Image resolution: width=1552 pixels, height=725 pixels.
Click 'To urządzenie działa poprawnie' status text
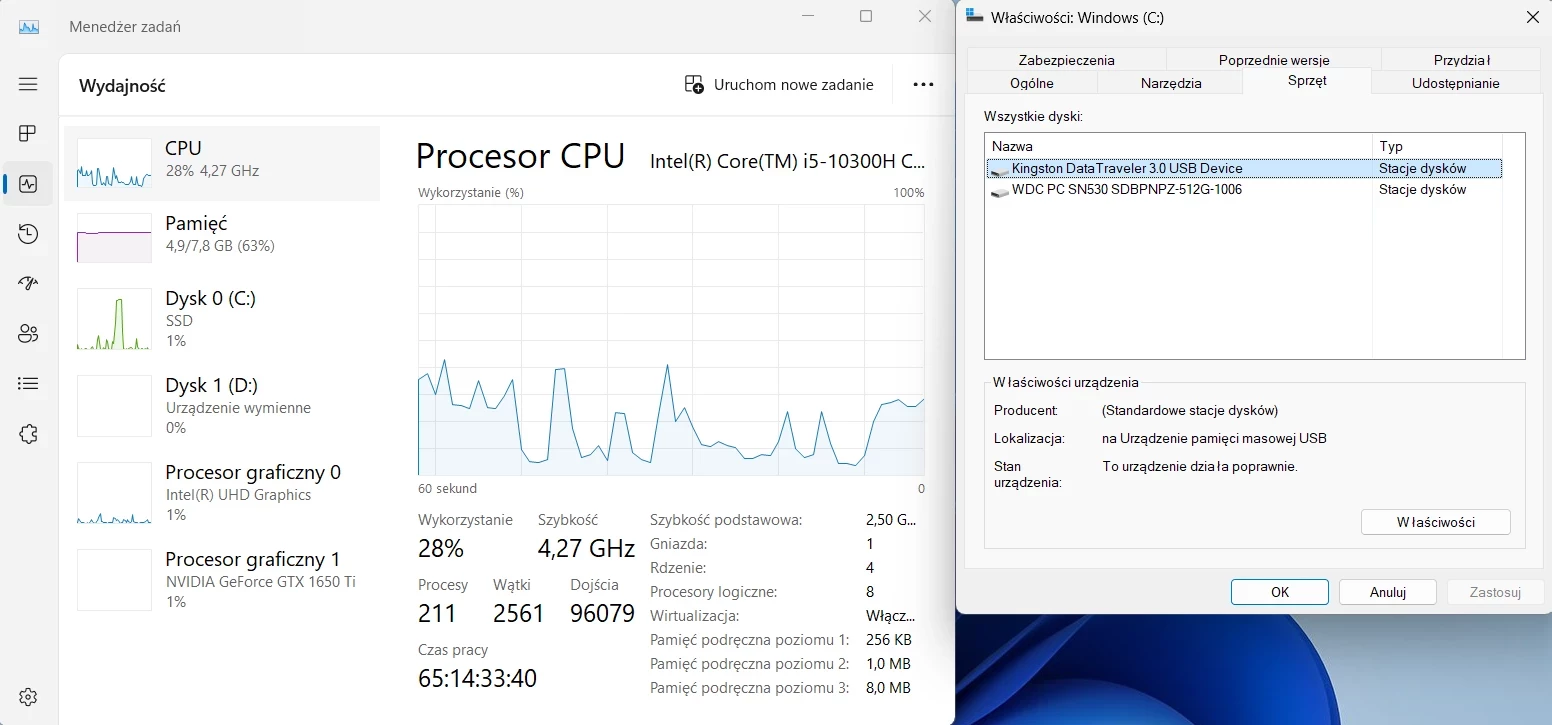(x=1200, y=466)
